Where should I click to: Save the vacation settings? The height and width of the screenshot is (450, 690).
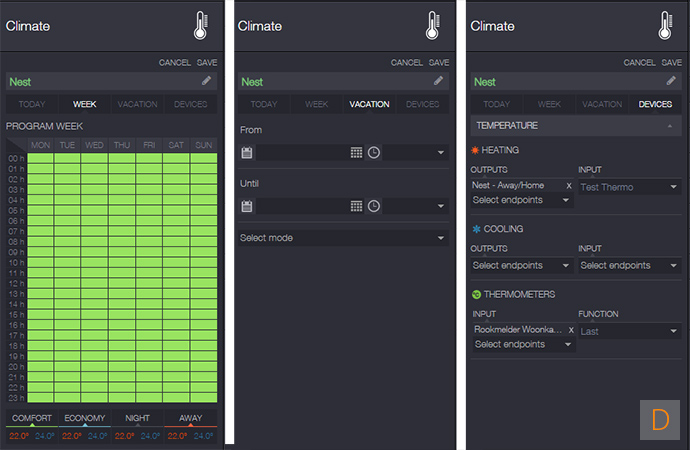click(x=439, y=62)
